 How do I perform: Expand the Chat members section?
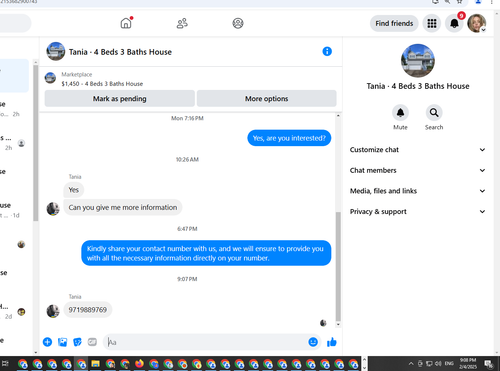pyautogui.click(x=418, y=170)
